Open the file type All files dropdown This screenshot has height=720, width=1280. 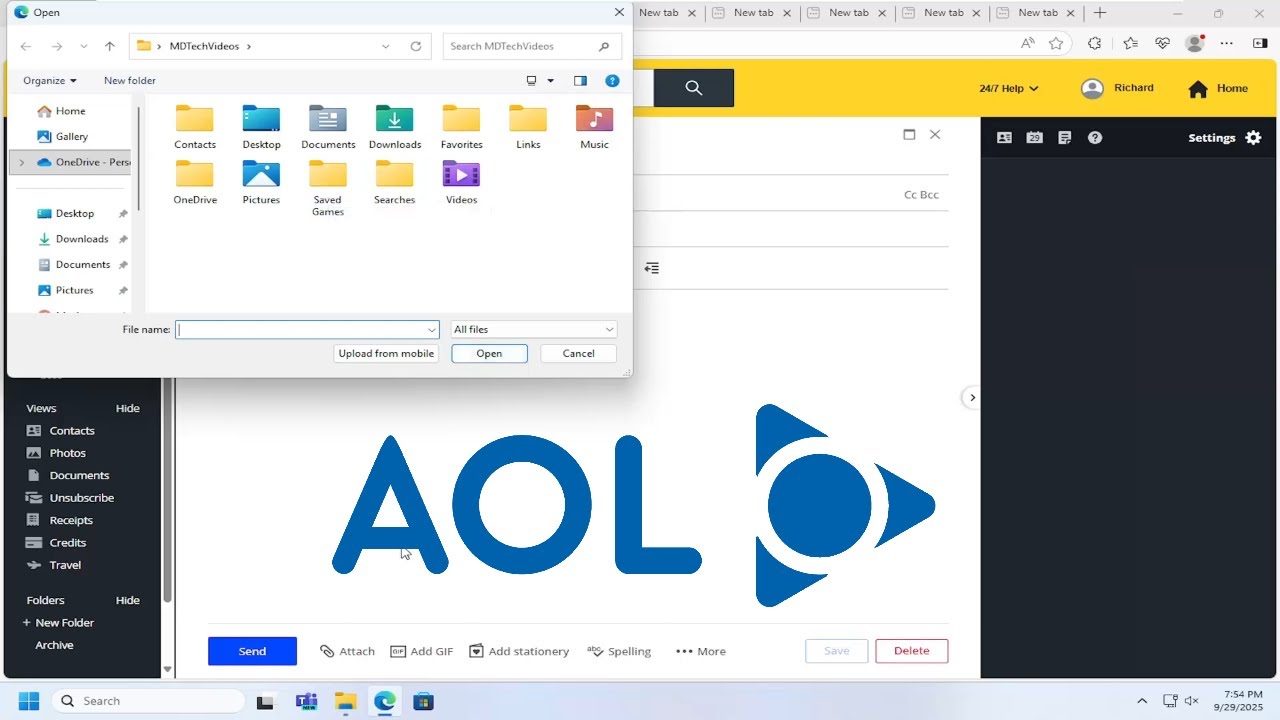point(533,329)
